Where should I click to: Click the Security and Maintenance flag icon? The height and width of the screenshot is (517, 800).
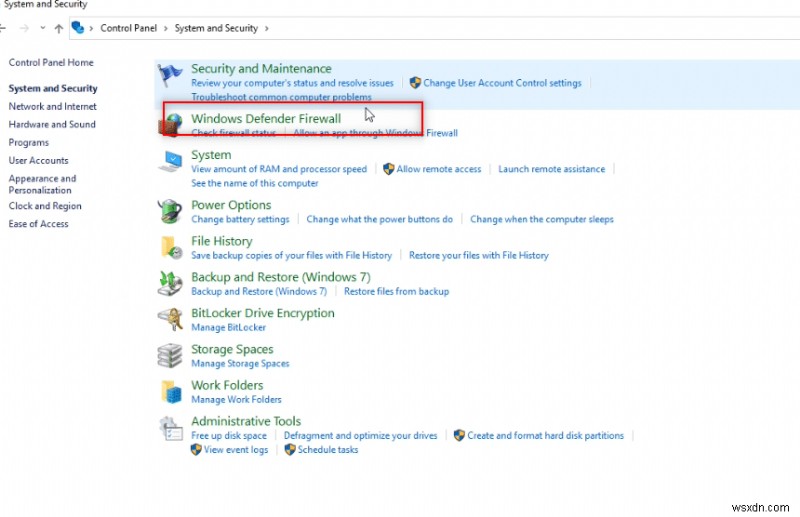[171, 75]
